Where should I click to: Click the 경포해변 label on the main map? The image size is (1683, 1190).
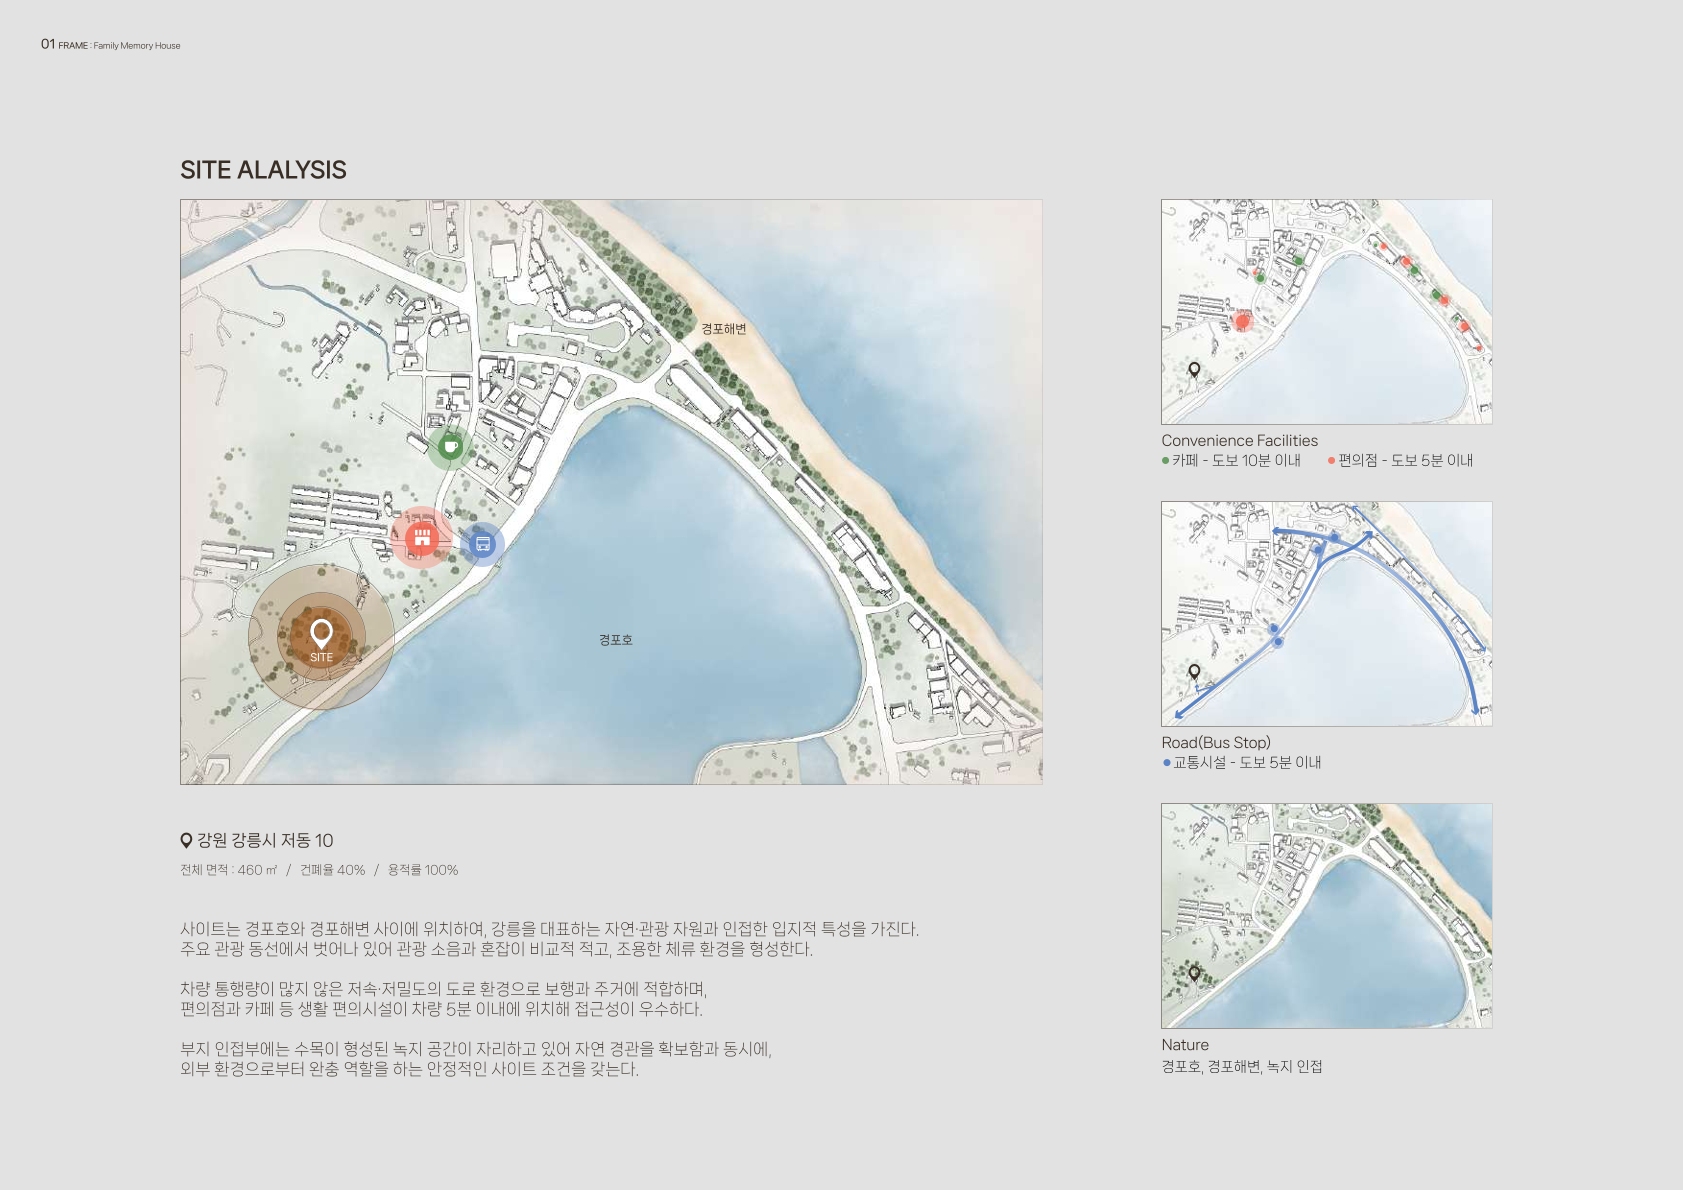(x=724, y=329)
